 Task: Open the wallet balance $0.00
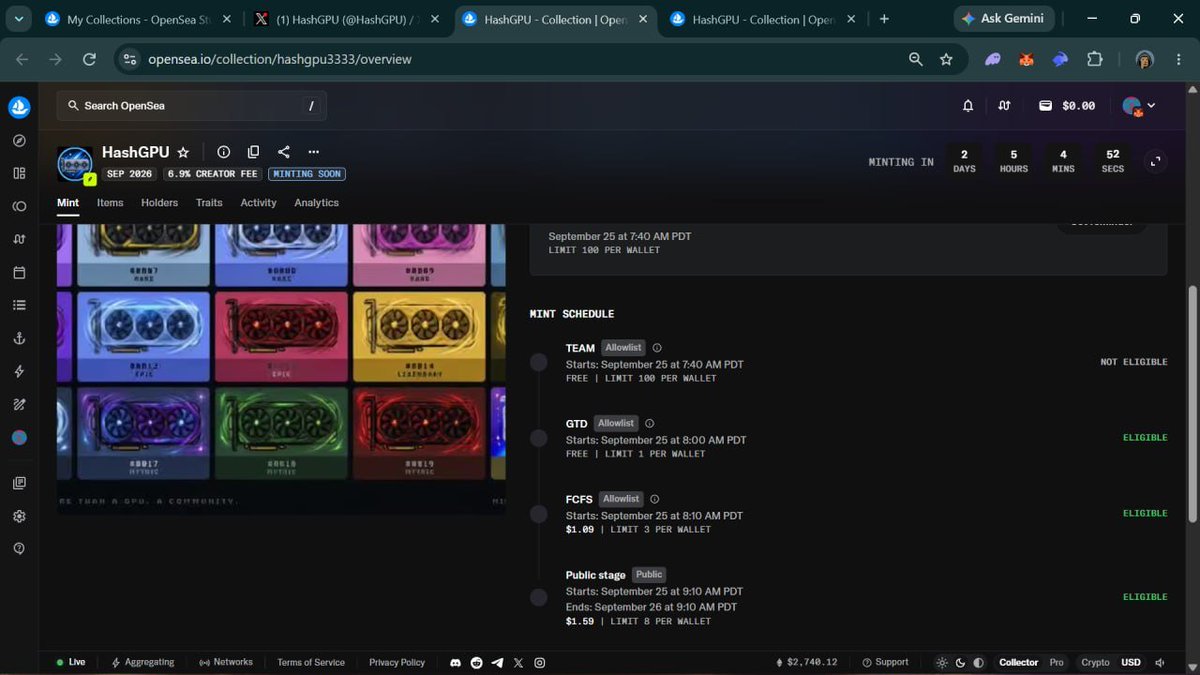click(x=1066, y=106)
